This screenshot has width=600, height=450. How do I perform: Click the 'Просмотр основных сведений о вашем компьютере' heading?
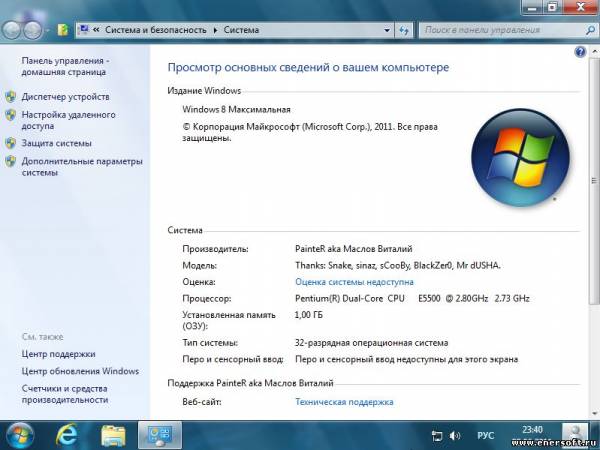[308, 67]
